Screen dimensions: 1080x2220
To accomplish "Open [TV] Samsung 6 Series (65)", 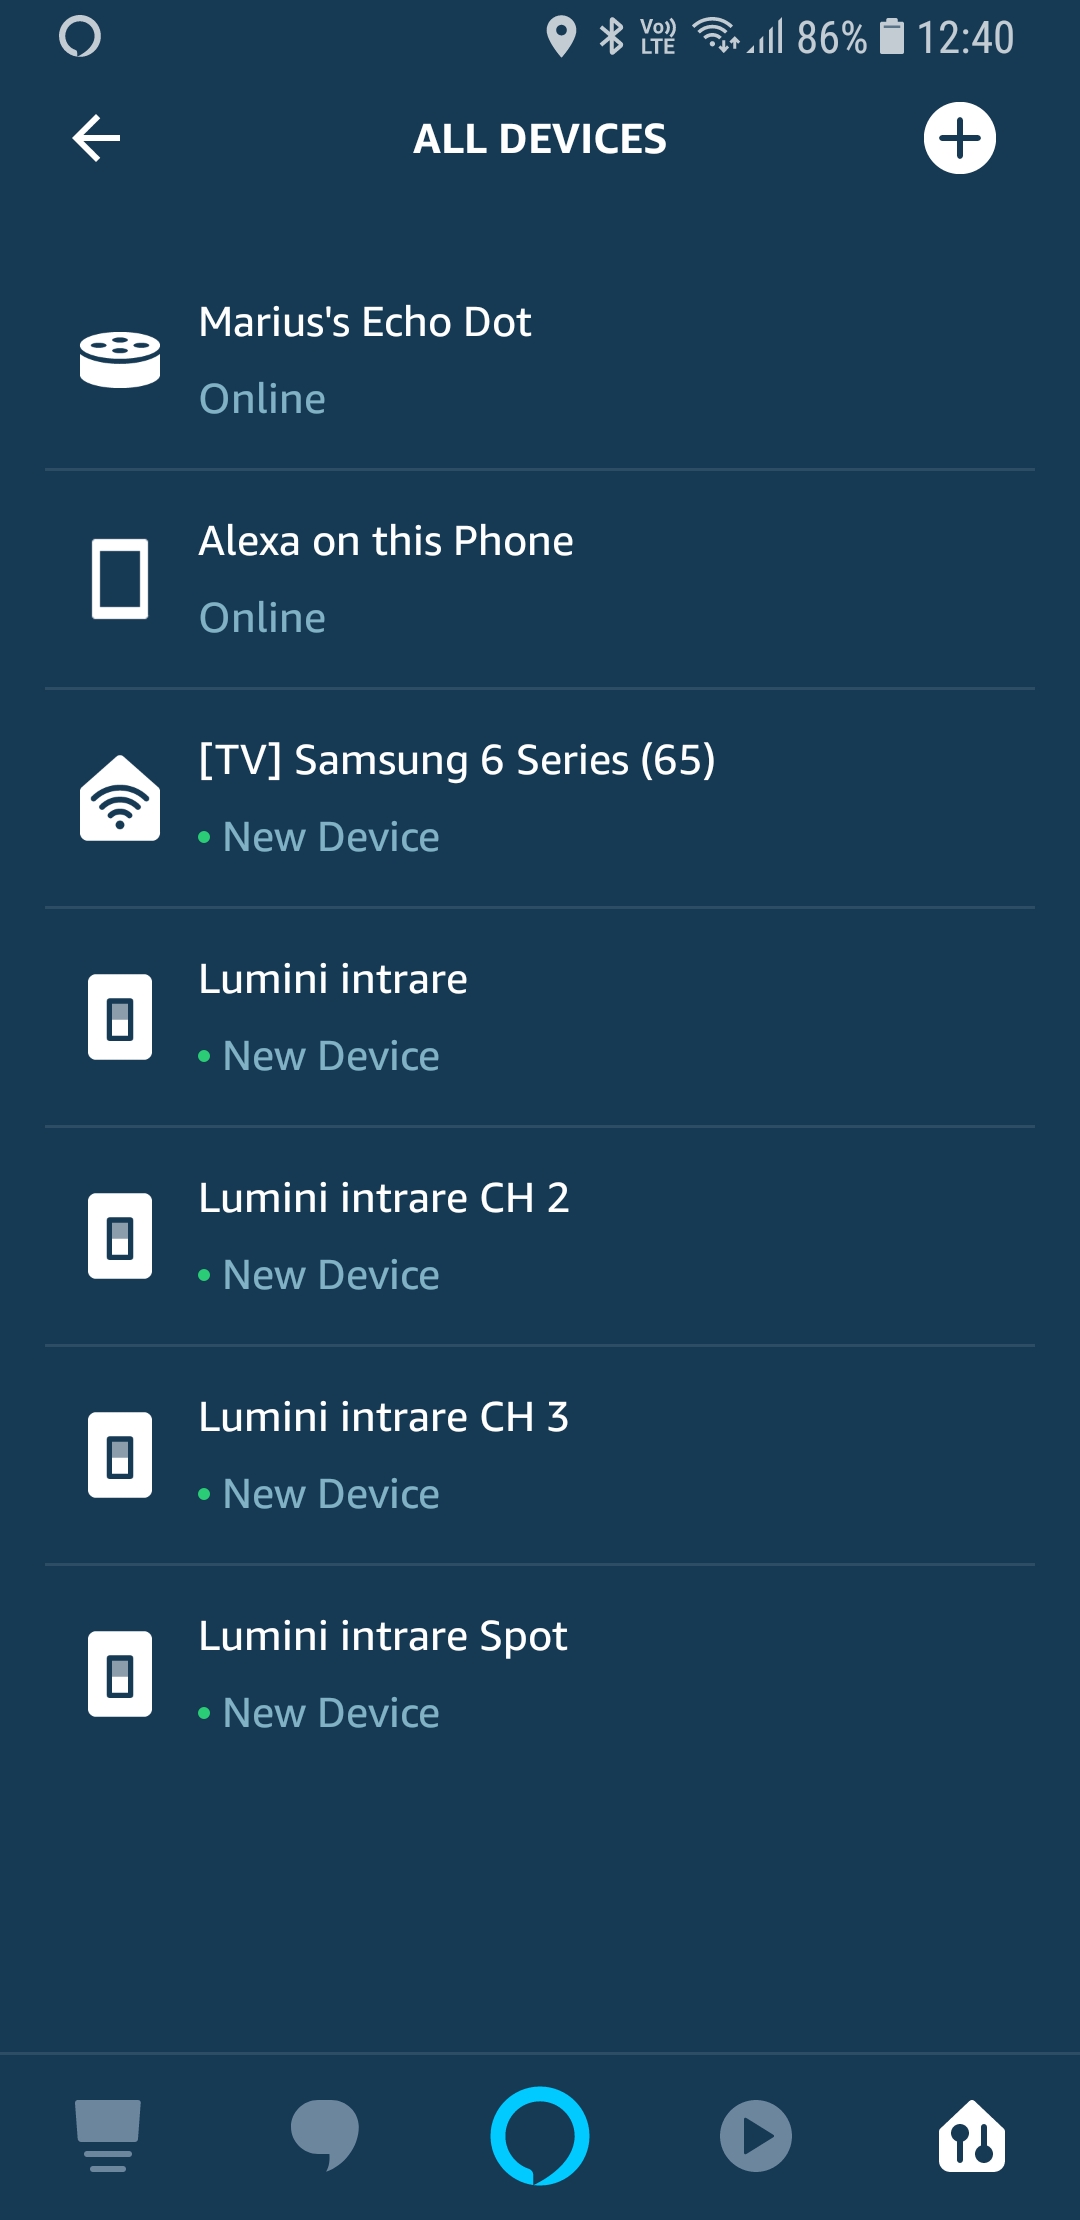I will pyautogui.click(x=457, y=760).
